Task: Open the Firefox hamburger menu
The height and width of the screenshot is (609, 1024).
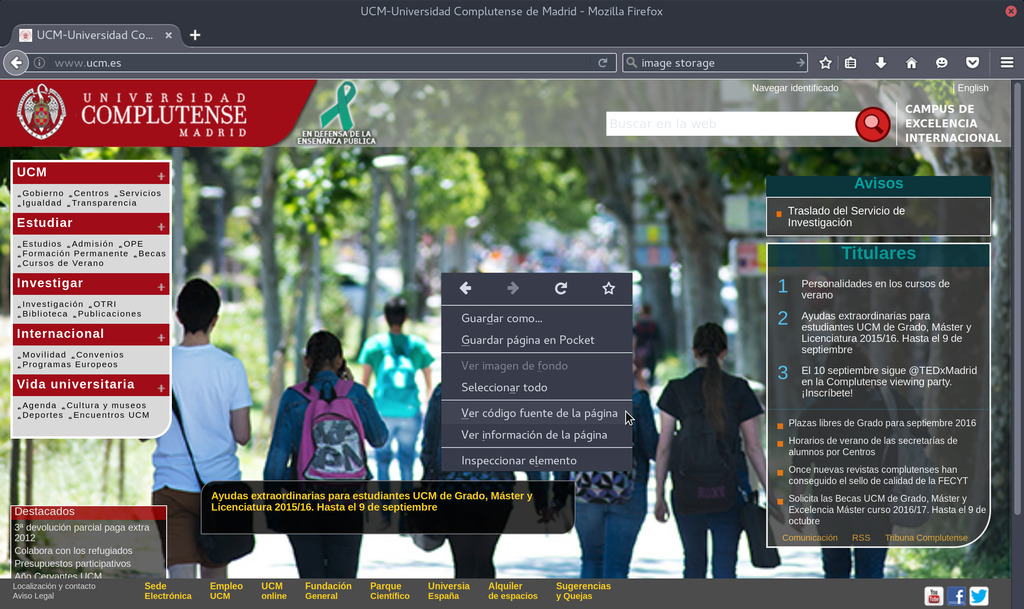Action: 1007,63
